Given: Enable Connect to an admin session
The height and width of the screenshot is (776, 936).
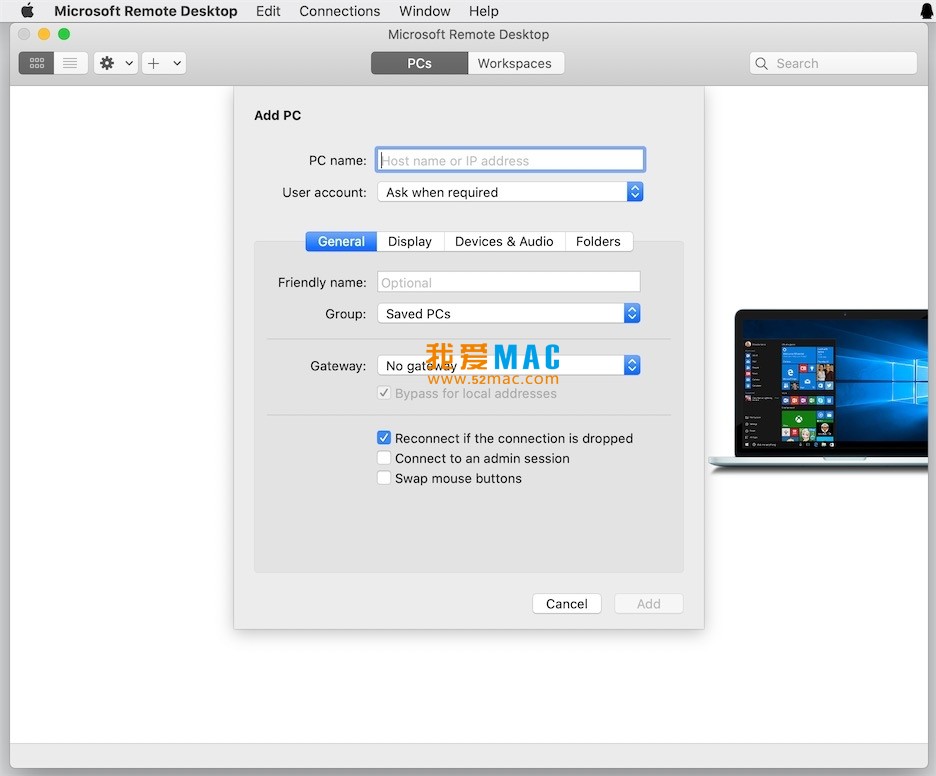Looking at the screenshot, I should [x=384, y=458].
